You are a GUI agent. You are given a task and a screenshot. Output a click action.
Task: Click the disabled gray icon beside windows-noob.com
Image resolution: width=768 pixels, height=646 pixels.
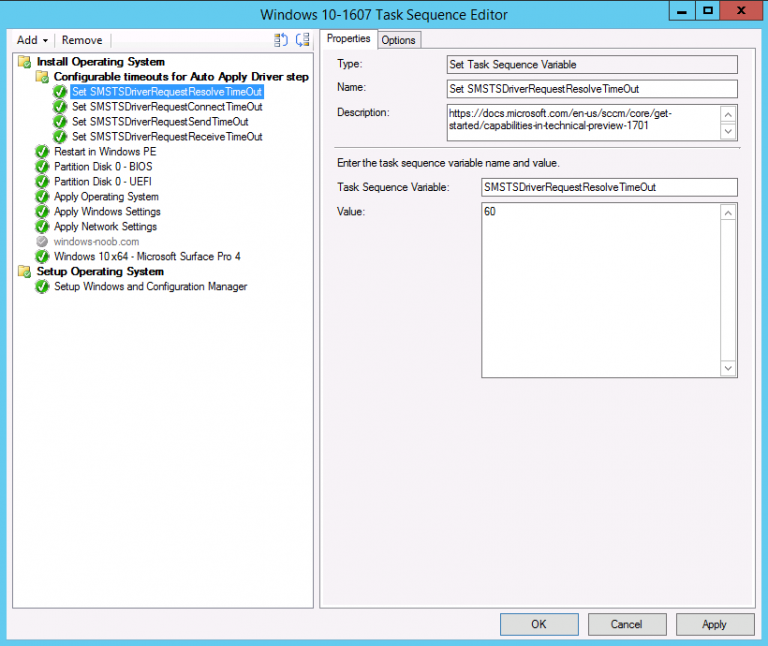pyautogui.click(x=42, y=242)
